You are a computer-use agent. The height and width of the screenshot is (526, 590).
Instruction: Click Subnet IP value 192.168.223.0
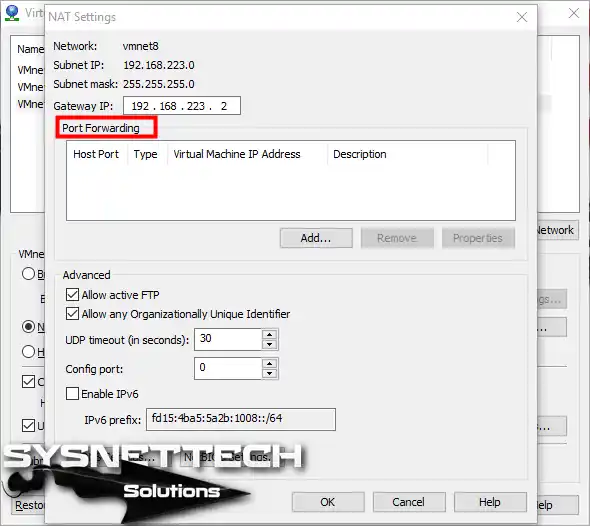[159, 65]
